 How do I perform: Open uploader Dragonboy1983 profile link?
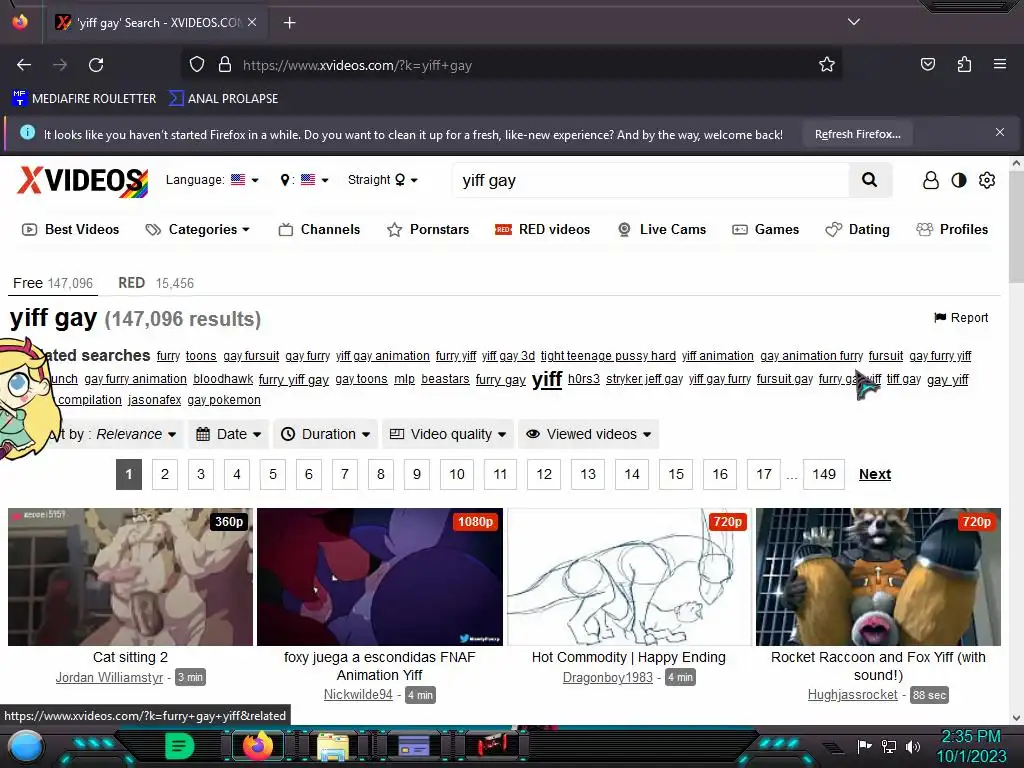click(608, 677)
